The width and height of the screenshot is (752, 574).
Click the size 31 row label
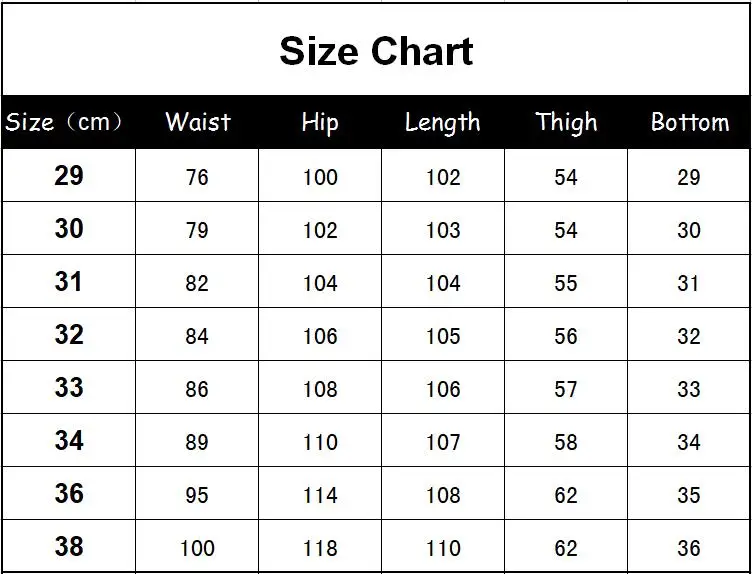click(69, 281)
